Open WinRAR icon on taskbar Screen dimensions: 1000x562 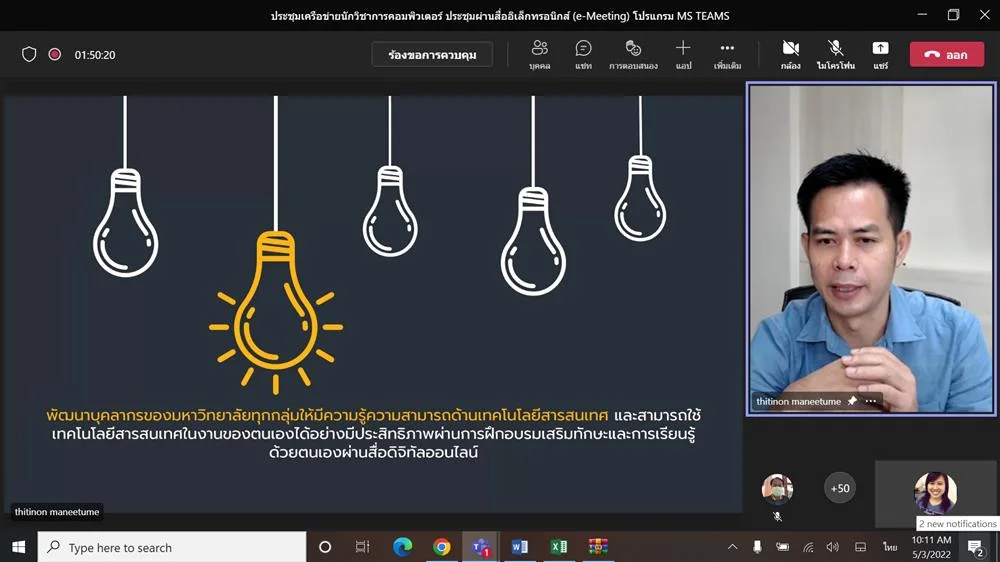598,547
